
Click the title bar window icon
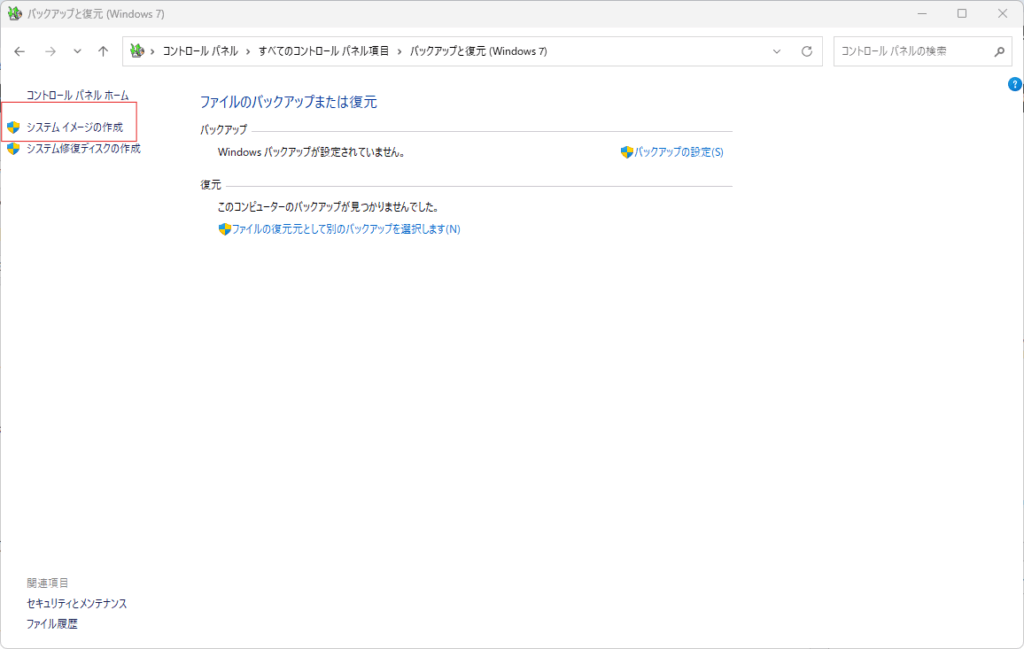click(14, 14)
